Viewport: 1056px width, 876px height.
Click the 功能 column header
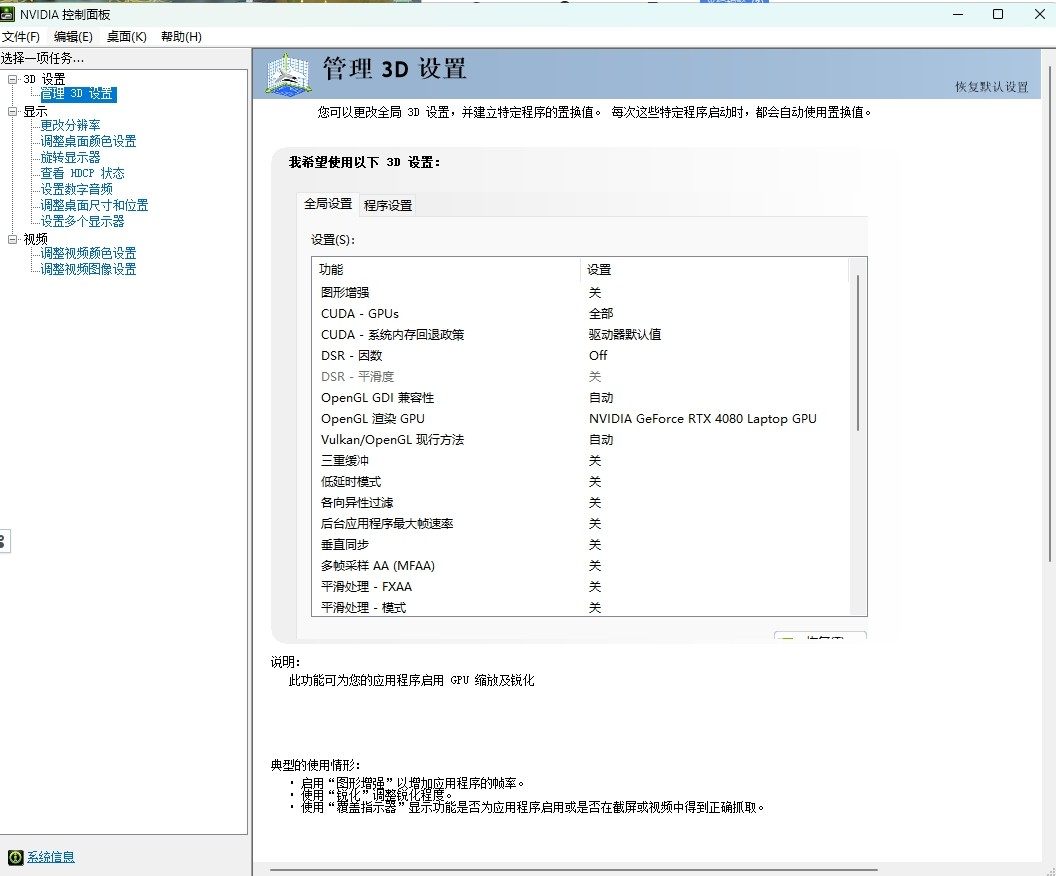pos(446,269)
